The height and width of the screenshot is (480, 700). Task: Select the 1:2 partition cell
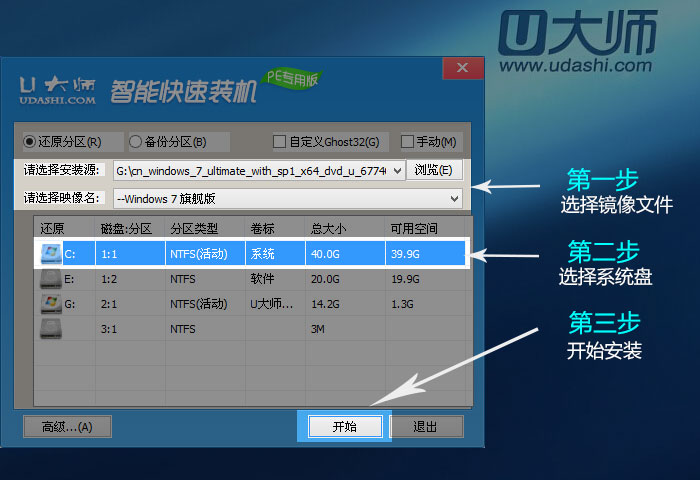coord(130,279)
